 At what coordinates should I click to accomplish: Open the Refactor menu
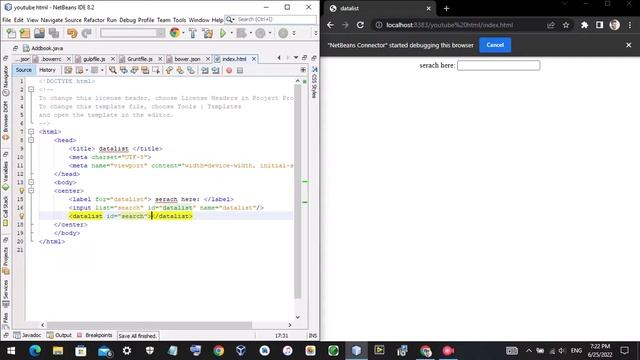coord(94,20)
